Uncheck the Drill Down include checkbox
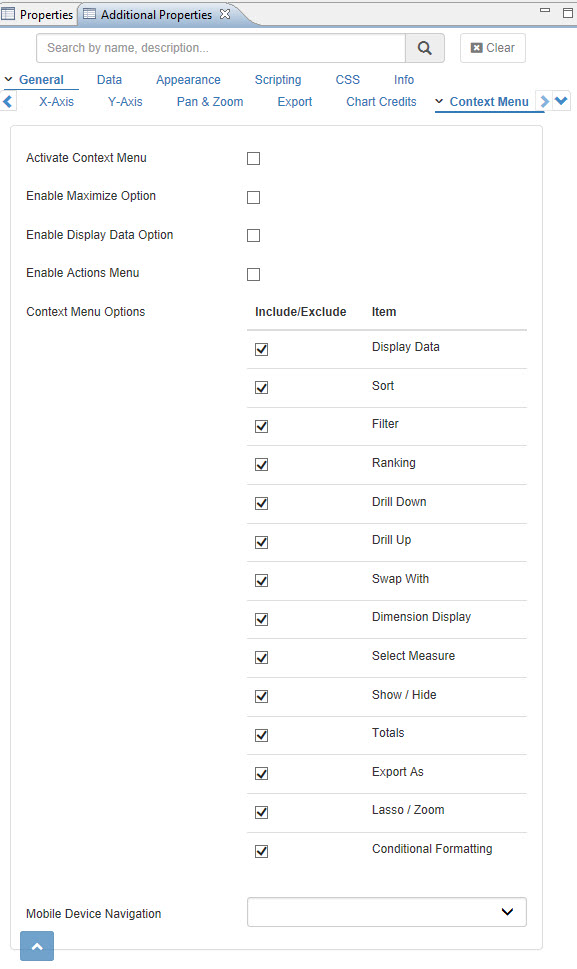The height and width of the screenshot is (969, 577). click(x=261, y=503)
